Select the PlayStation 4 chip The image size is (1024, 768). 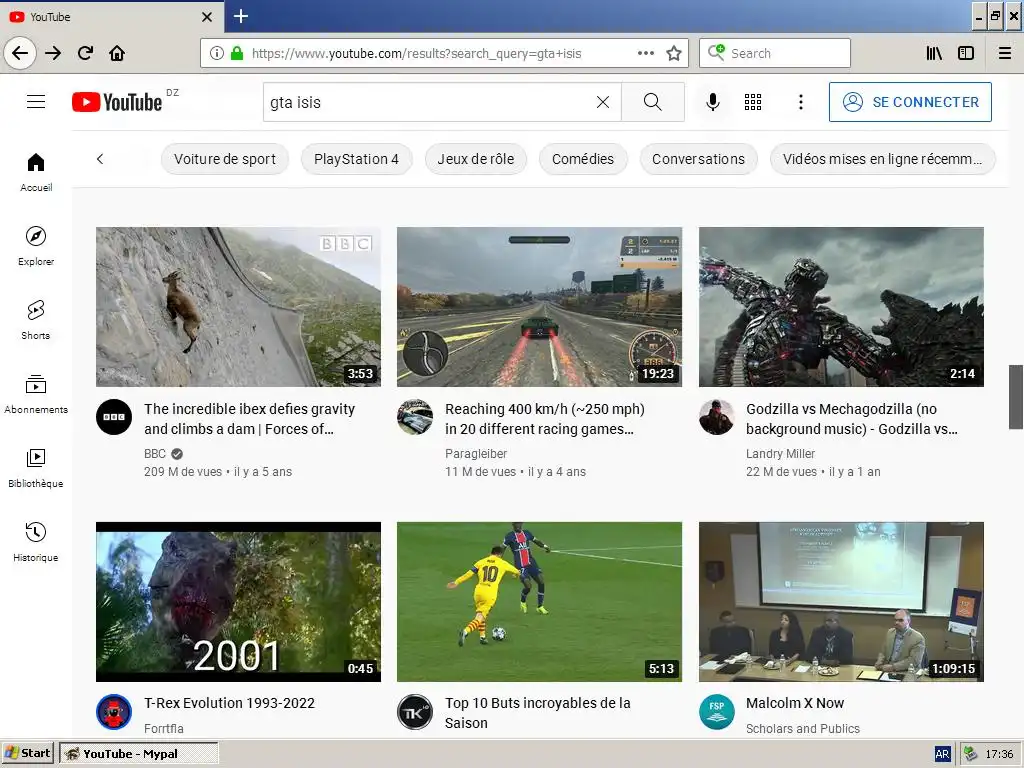click(x=356, y=159)
